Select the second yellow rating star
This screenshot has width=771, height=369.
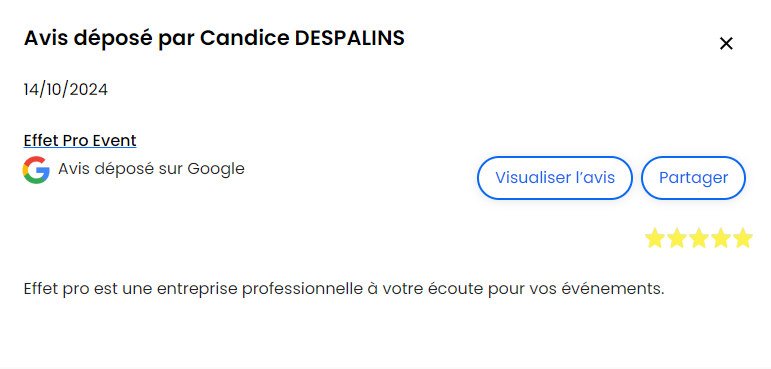pyautogui.click(x=677, y=238)
